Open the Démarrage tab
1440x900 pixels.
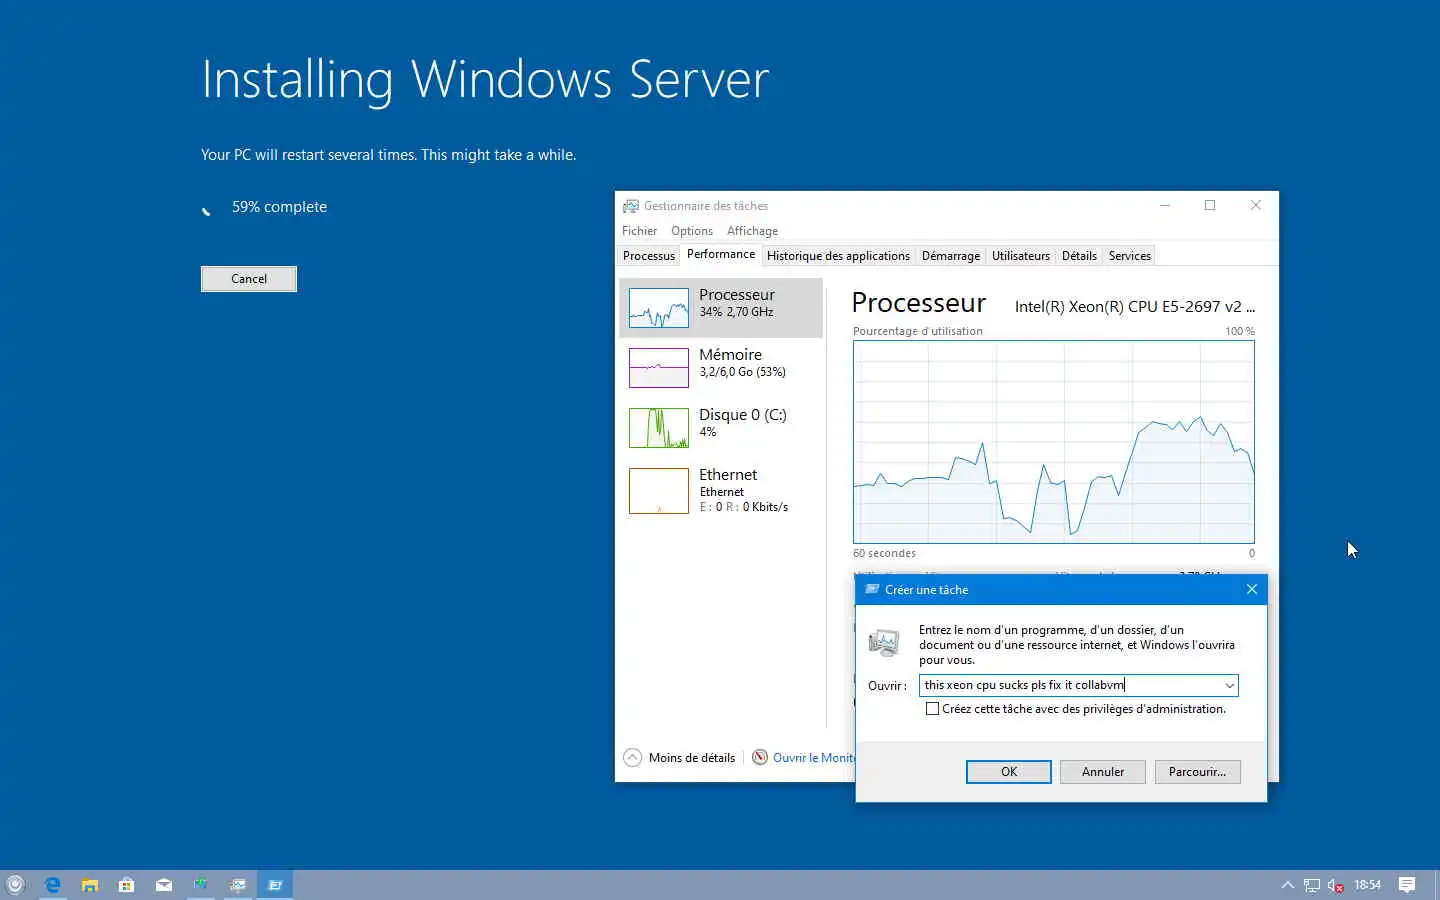950,256
